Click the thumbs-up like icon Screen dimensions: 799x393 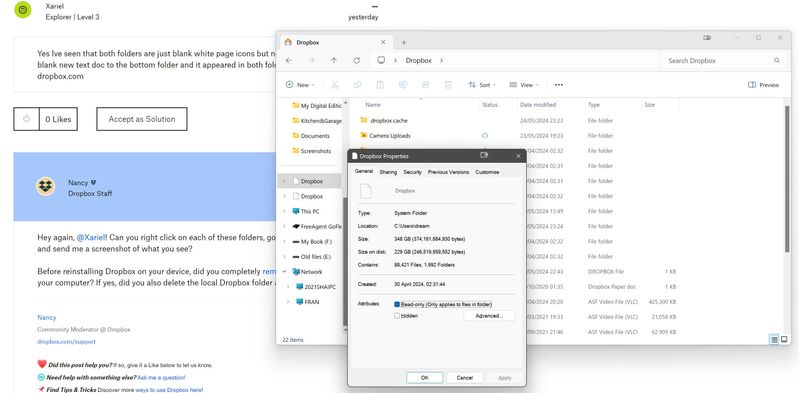[x=26, y=119]
